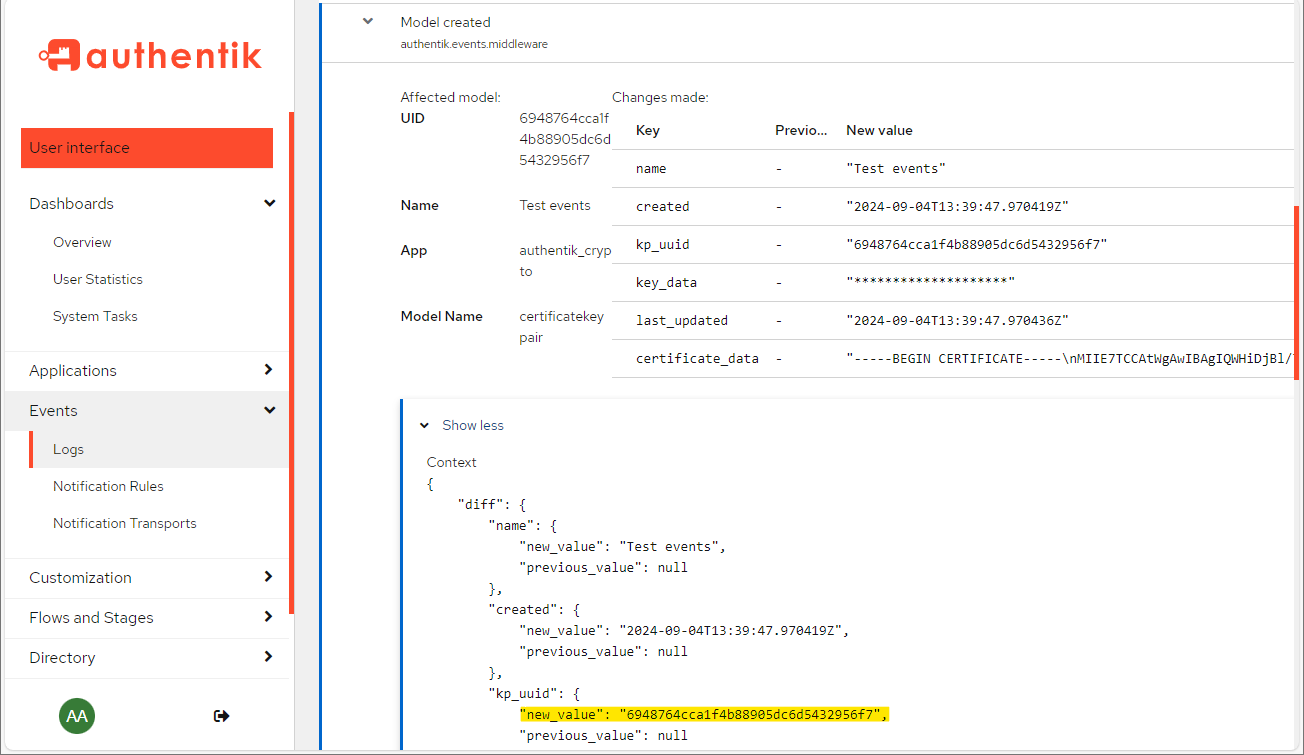Collapse the Events section
Viewport: 1304px width, 755px height.
tap(146, 411)
